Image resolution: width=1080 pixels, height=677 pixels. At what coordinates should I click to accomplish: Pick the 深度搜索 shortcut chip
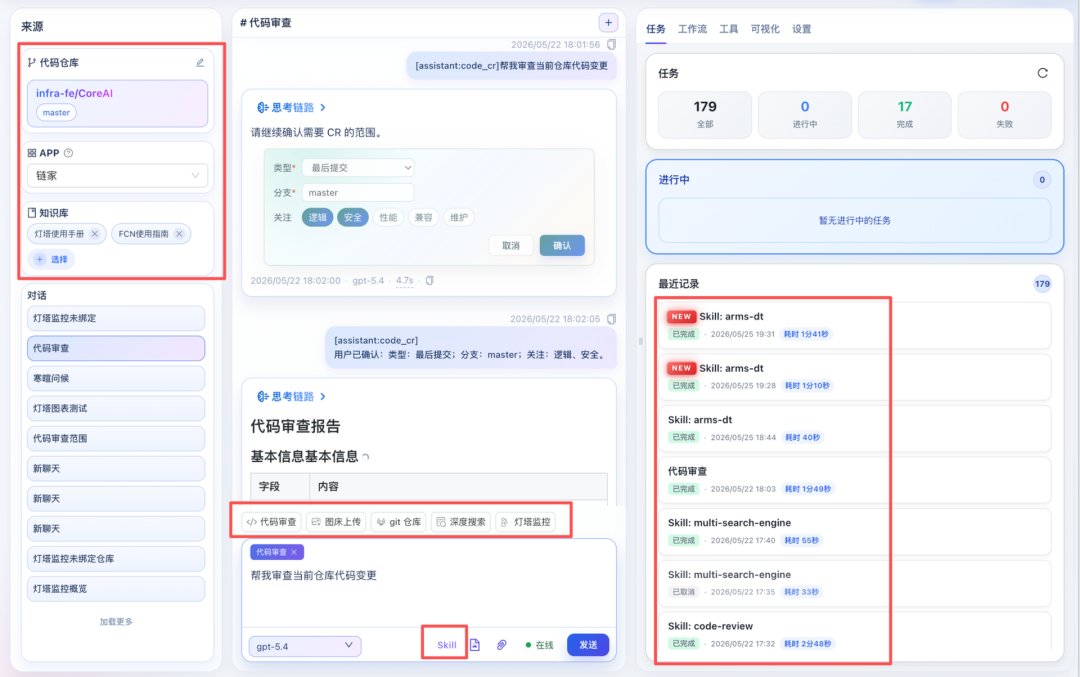click(x=461, y=522)
